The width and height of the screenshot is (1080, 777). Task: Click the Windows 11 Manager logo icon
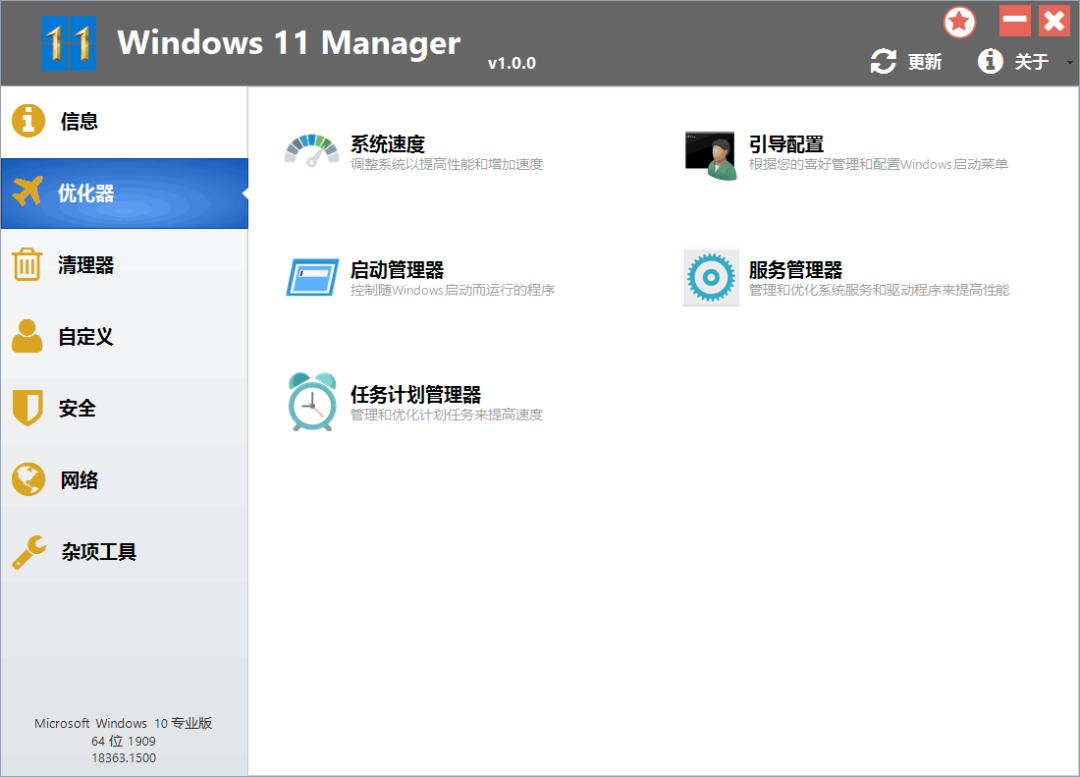tap(68, 43)
